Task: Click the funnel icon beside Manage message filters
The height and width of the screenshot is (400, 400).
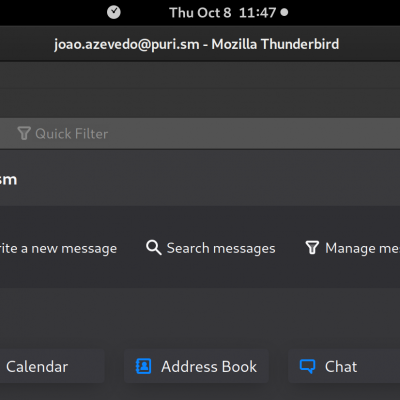Action: point(312,248)
